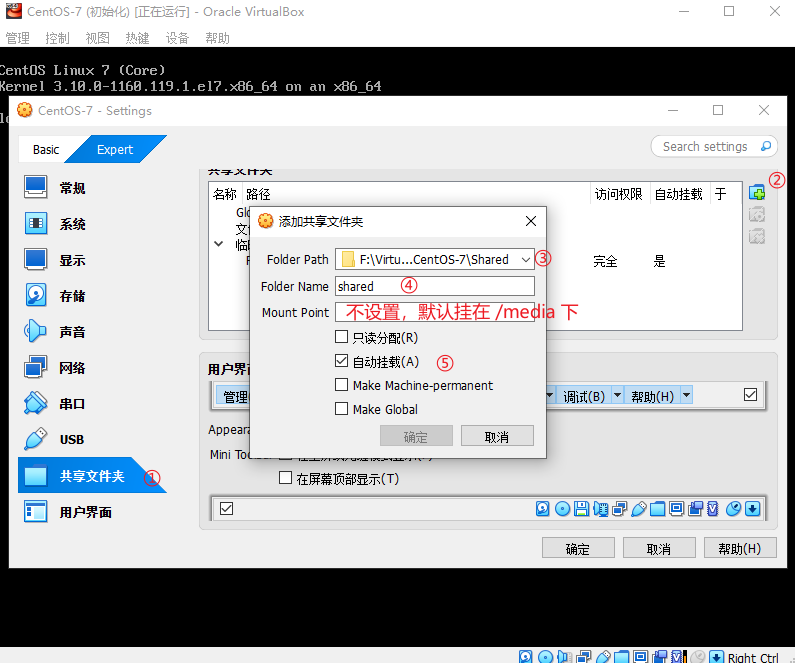Open the 视图 menu in VirtualBox menu bar

[97, 39]
